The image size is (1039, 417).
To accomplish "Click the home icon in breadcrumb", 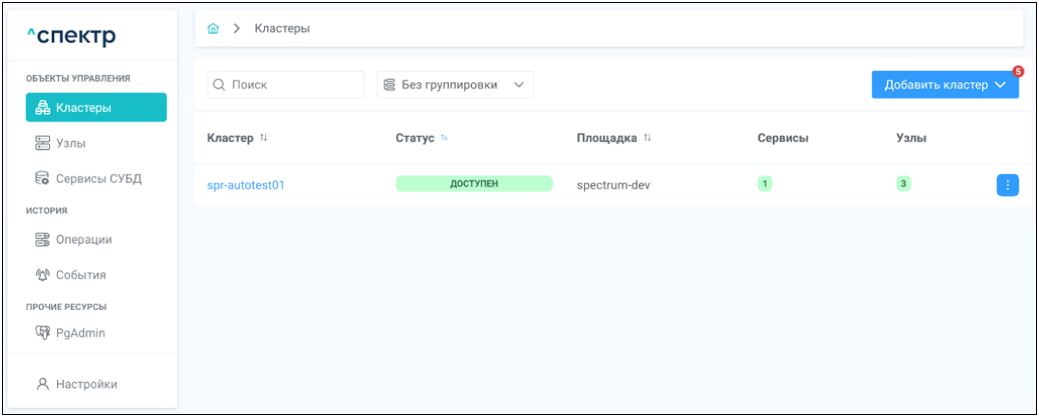I will pos(212,29).
